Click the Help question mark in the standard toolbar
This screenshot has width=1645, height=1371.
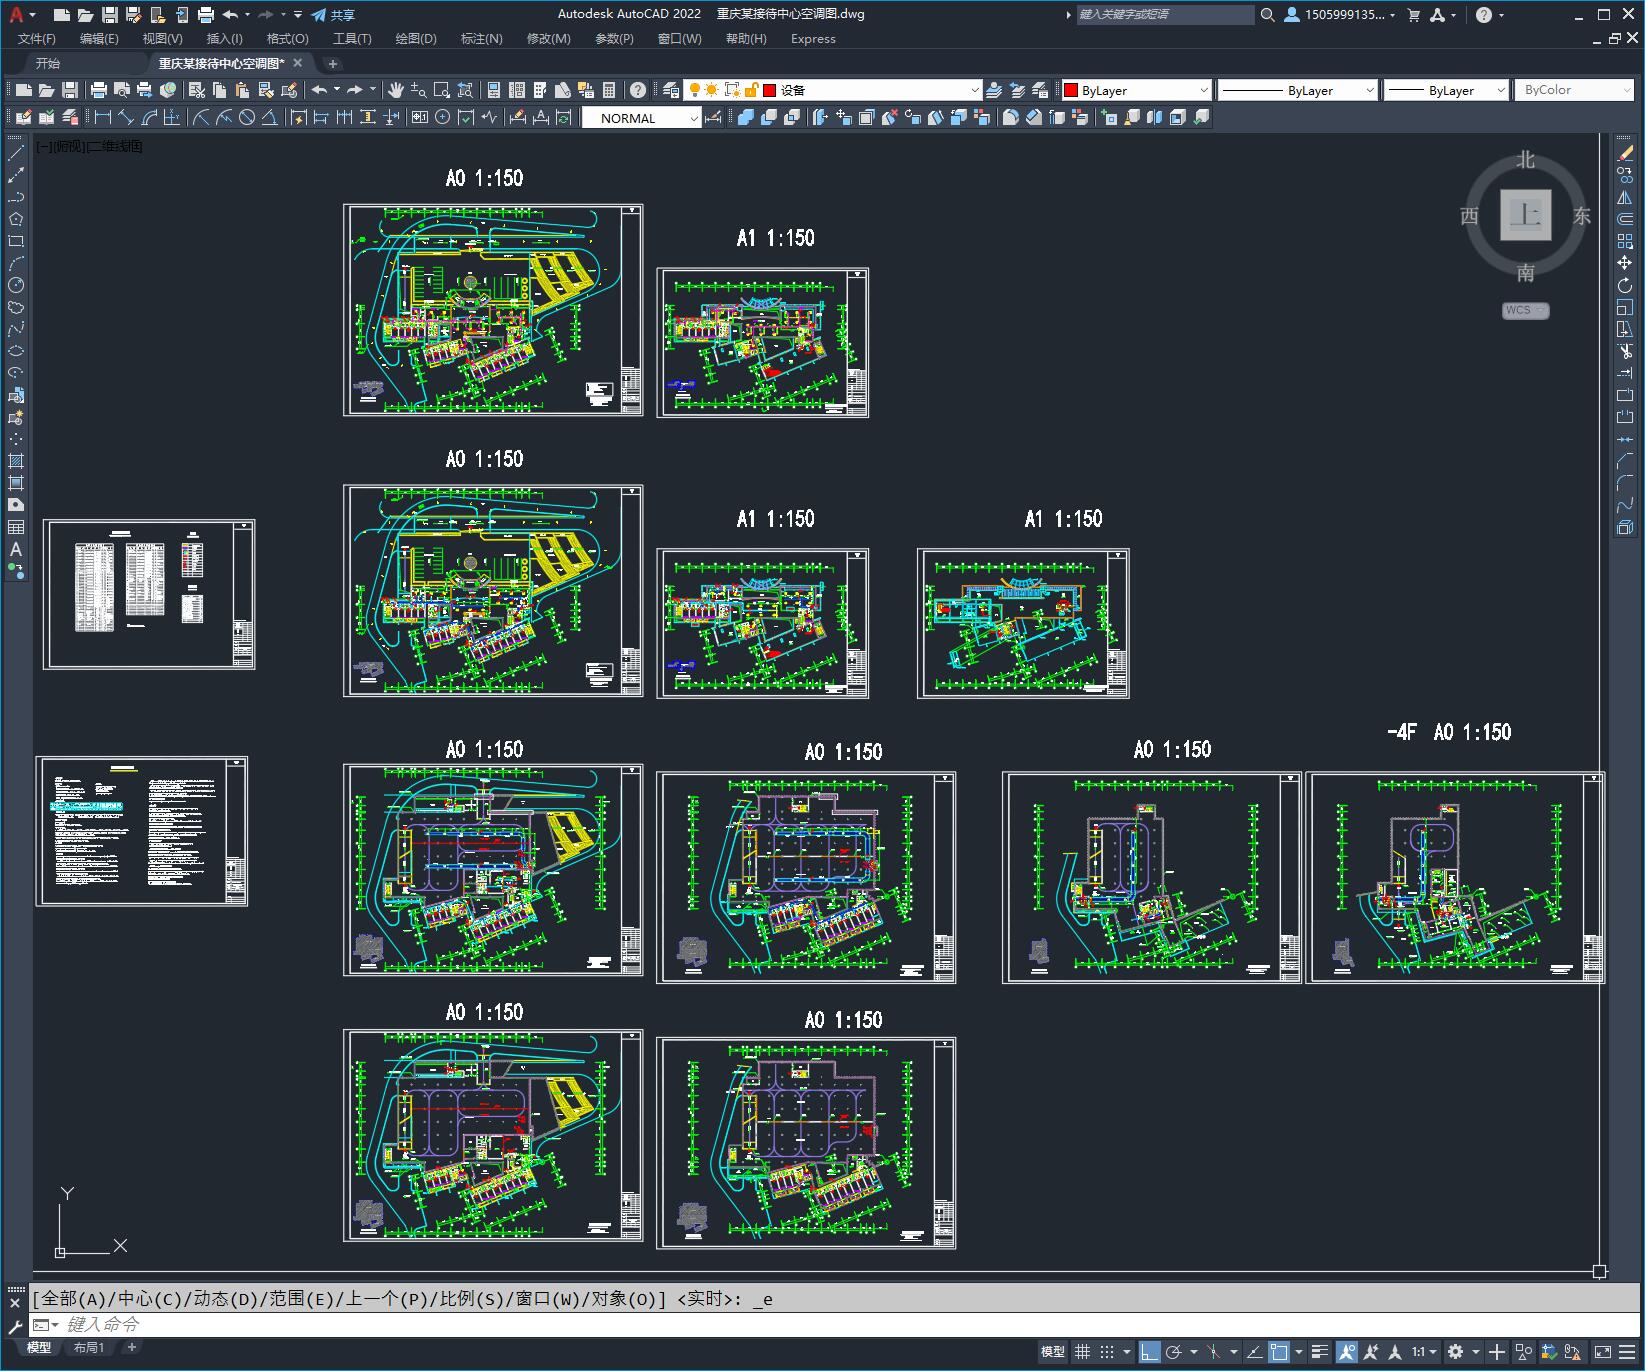point(638,90)
